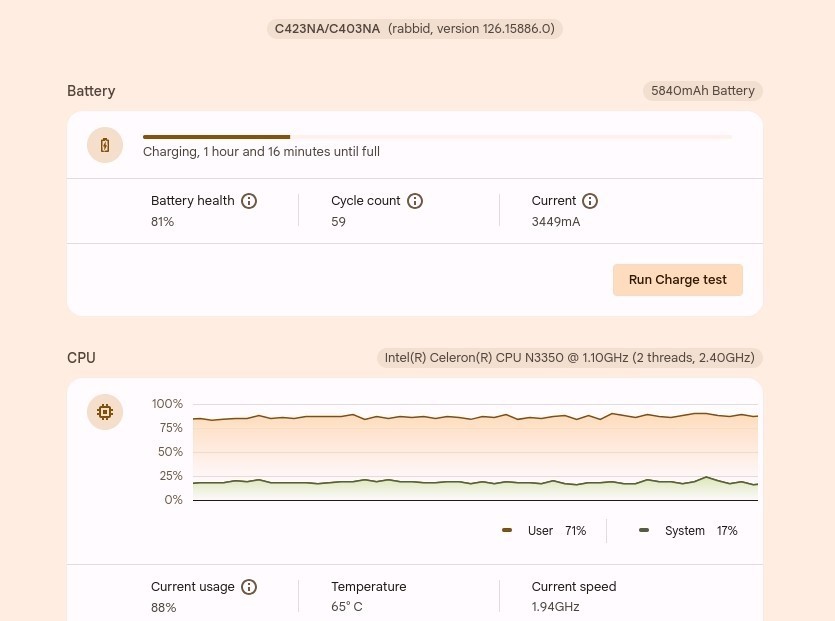Click the 5840mAh Battery label chip
The height and width of the screenshot is (621, 835).
click(702, 91)
